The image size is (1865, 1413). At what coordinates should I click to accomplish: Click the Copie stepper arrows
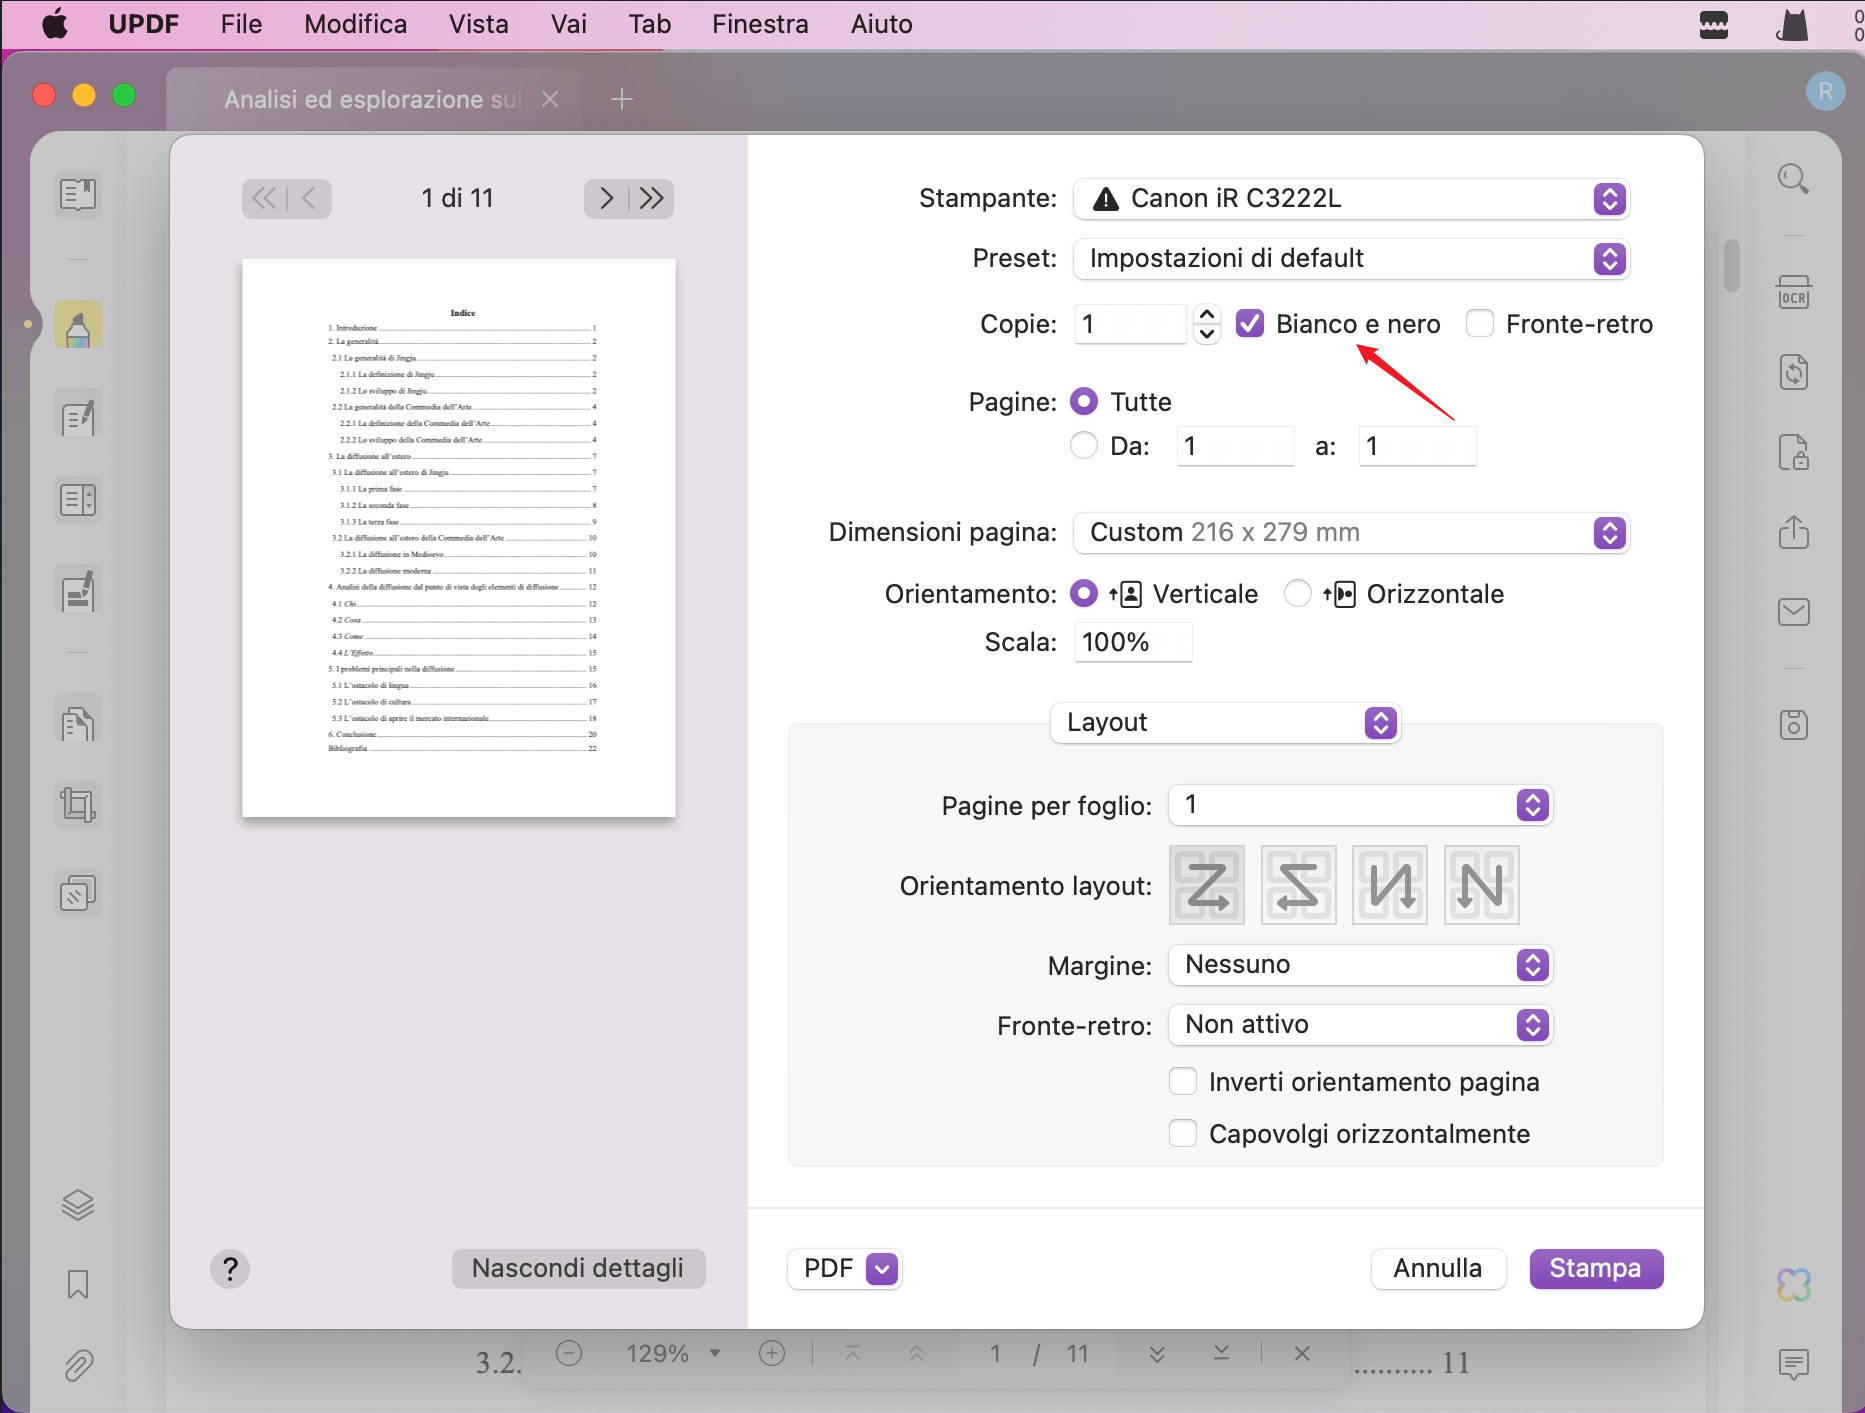[x=1207, y=324]
